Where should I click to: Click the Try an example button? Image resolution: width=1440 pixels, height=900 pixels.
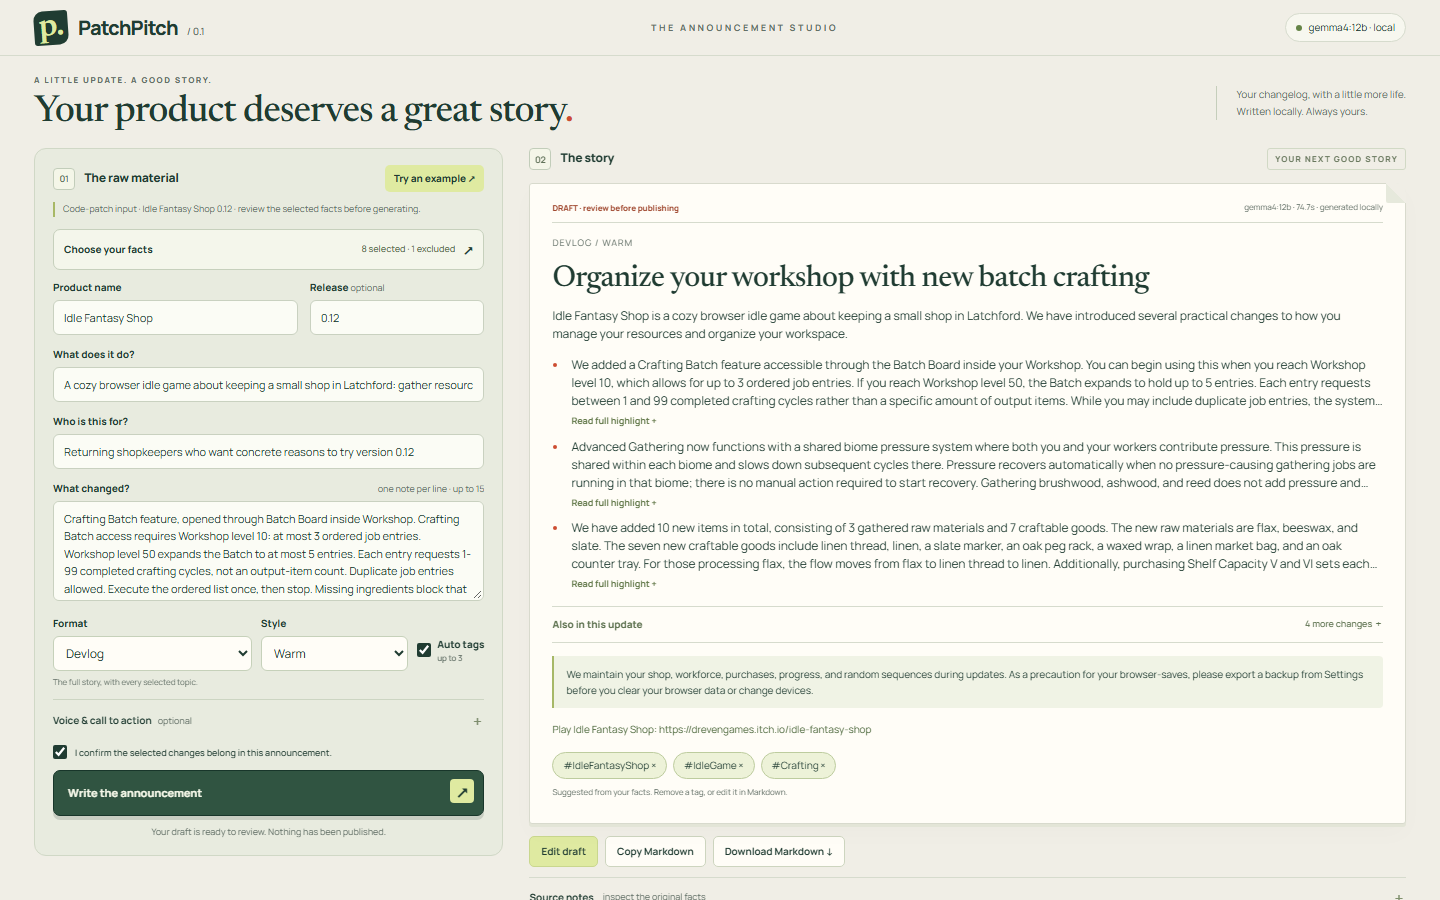(x=434, y=178)
